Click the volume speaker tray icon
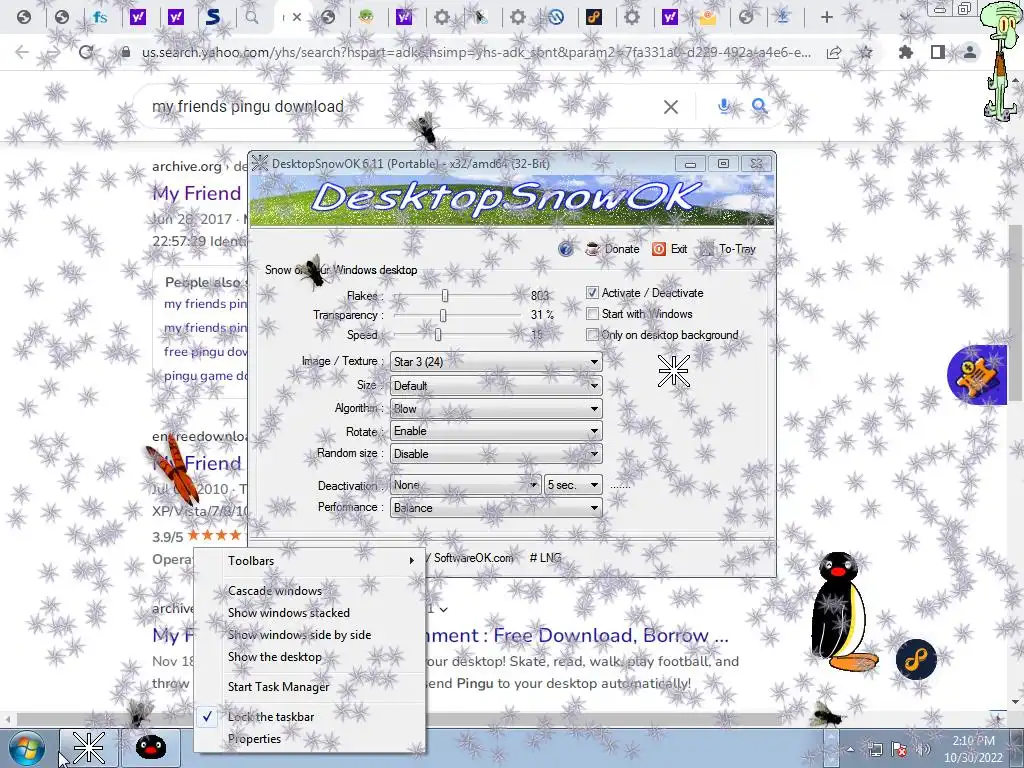Viewport: 1024px width, 768px height. pos(923,750)
